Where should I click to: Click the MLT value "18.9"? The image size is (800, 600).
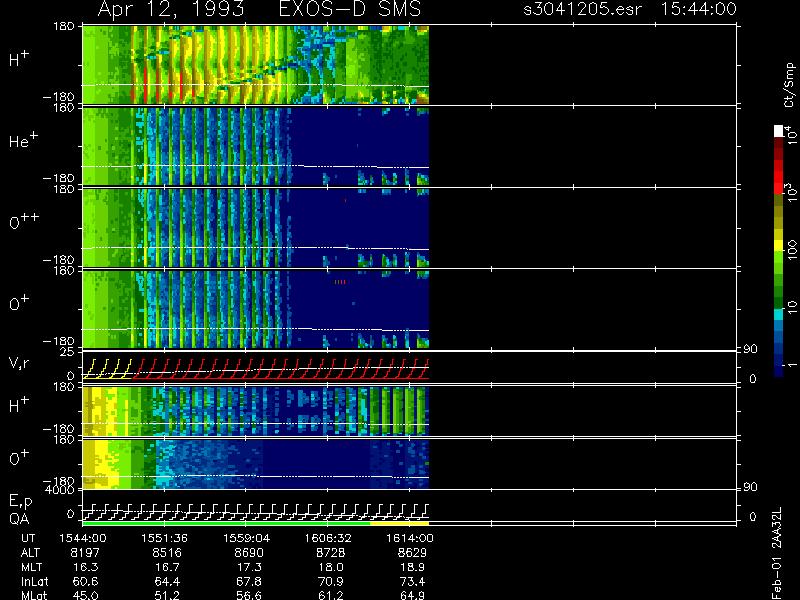[x=412, y=567]
